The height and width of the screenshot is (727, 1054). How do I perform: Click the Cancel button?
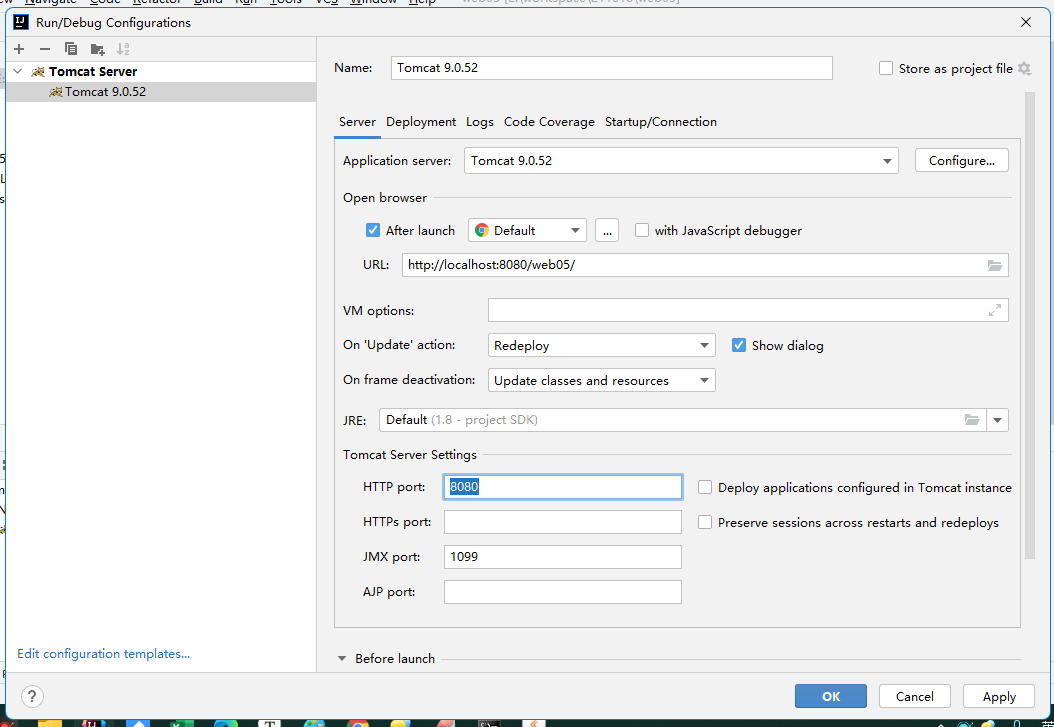coord(915,697)
